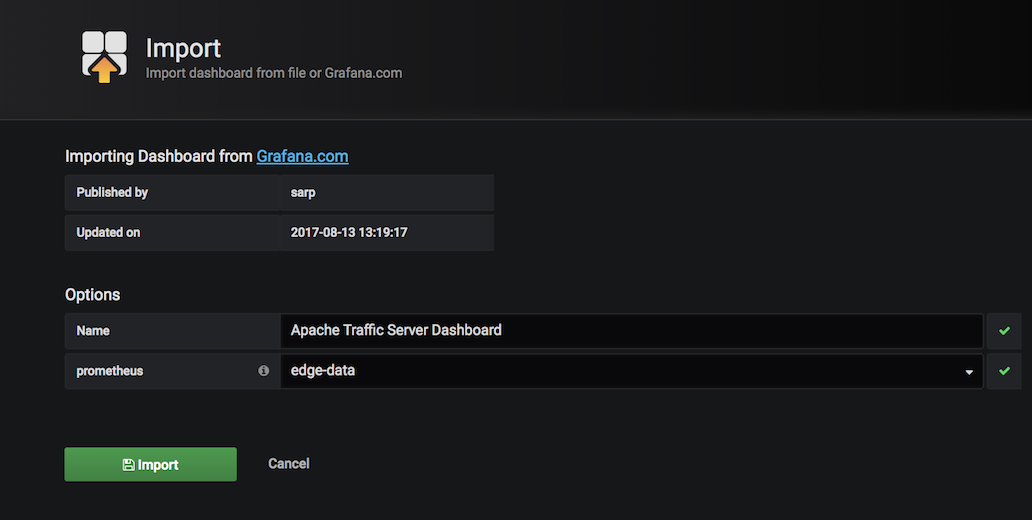This screenshot has width=1032, height=520.
Task: Click the Import dashboard header icon
Action: pos(104,57)
